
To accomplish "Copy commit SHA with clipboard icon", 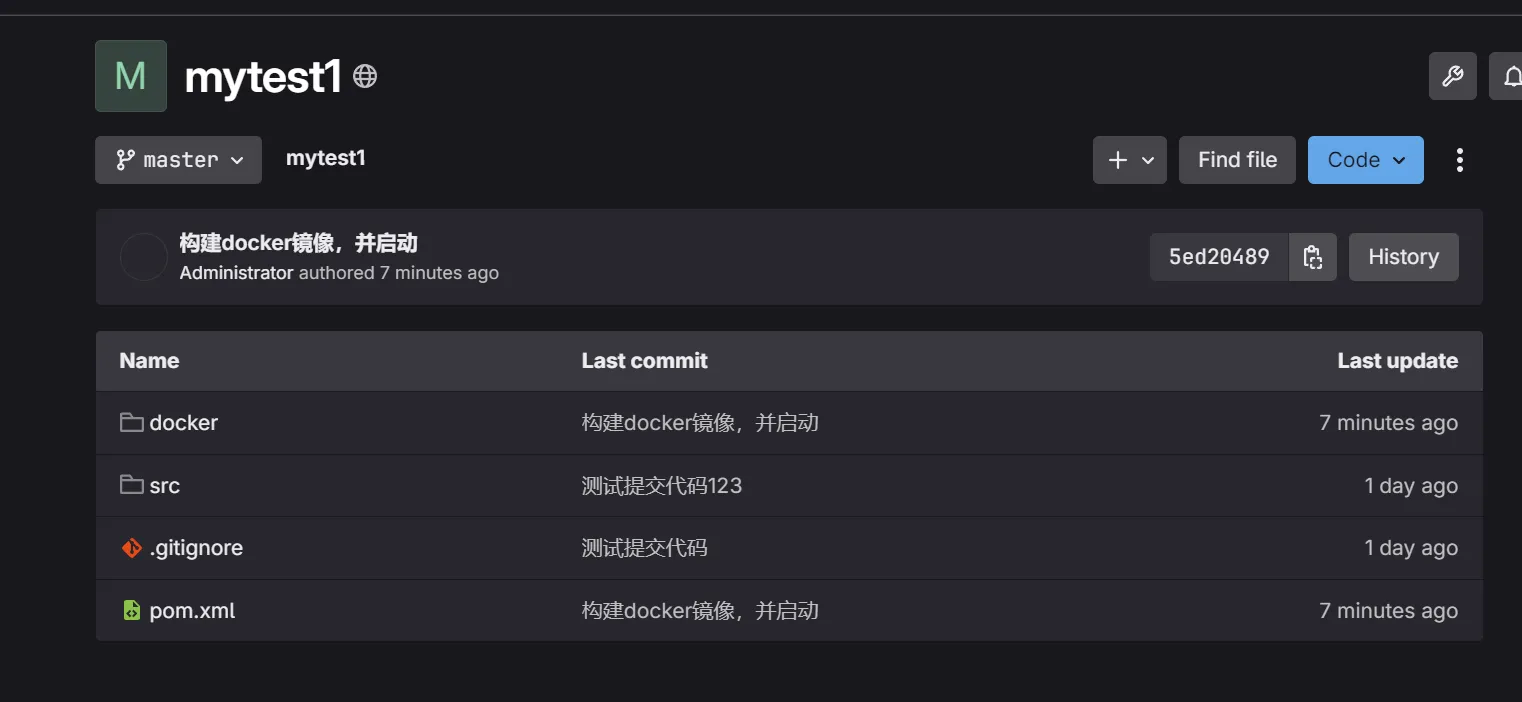I will coord(1313,257).
